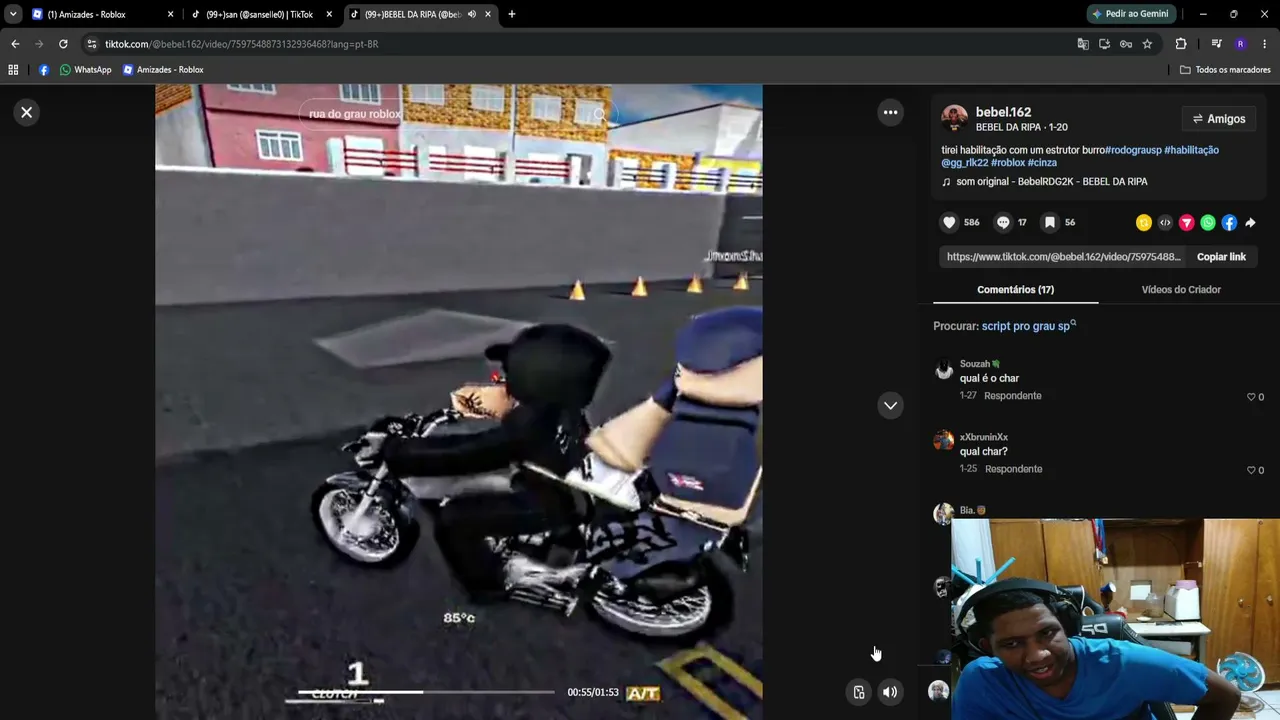Select the video URL text field
Viewport: 1280px width, 720px height.
click(1064, 257)
